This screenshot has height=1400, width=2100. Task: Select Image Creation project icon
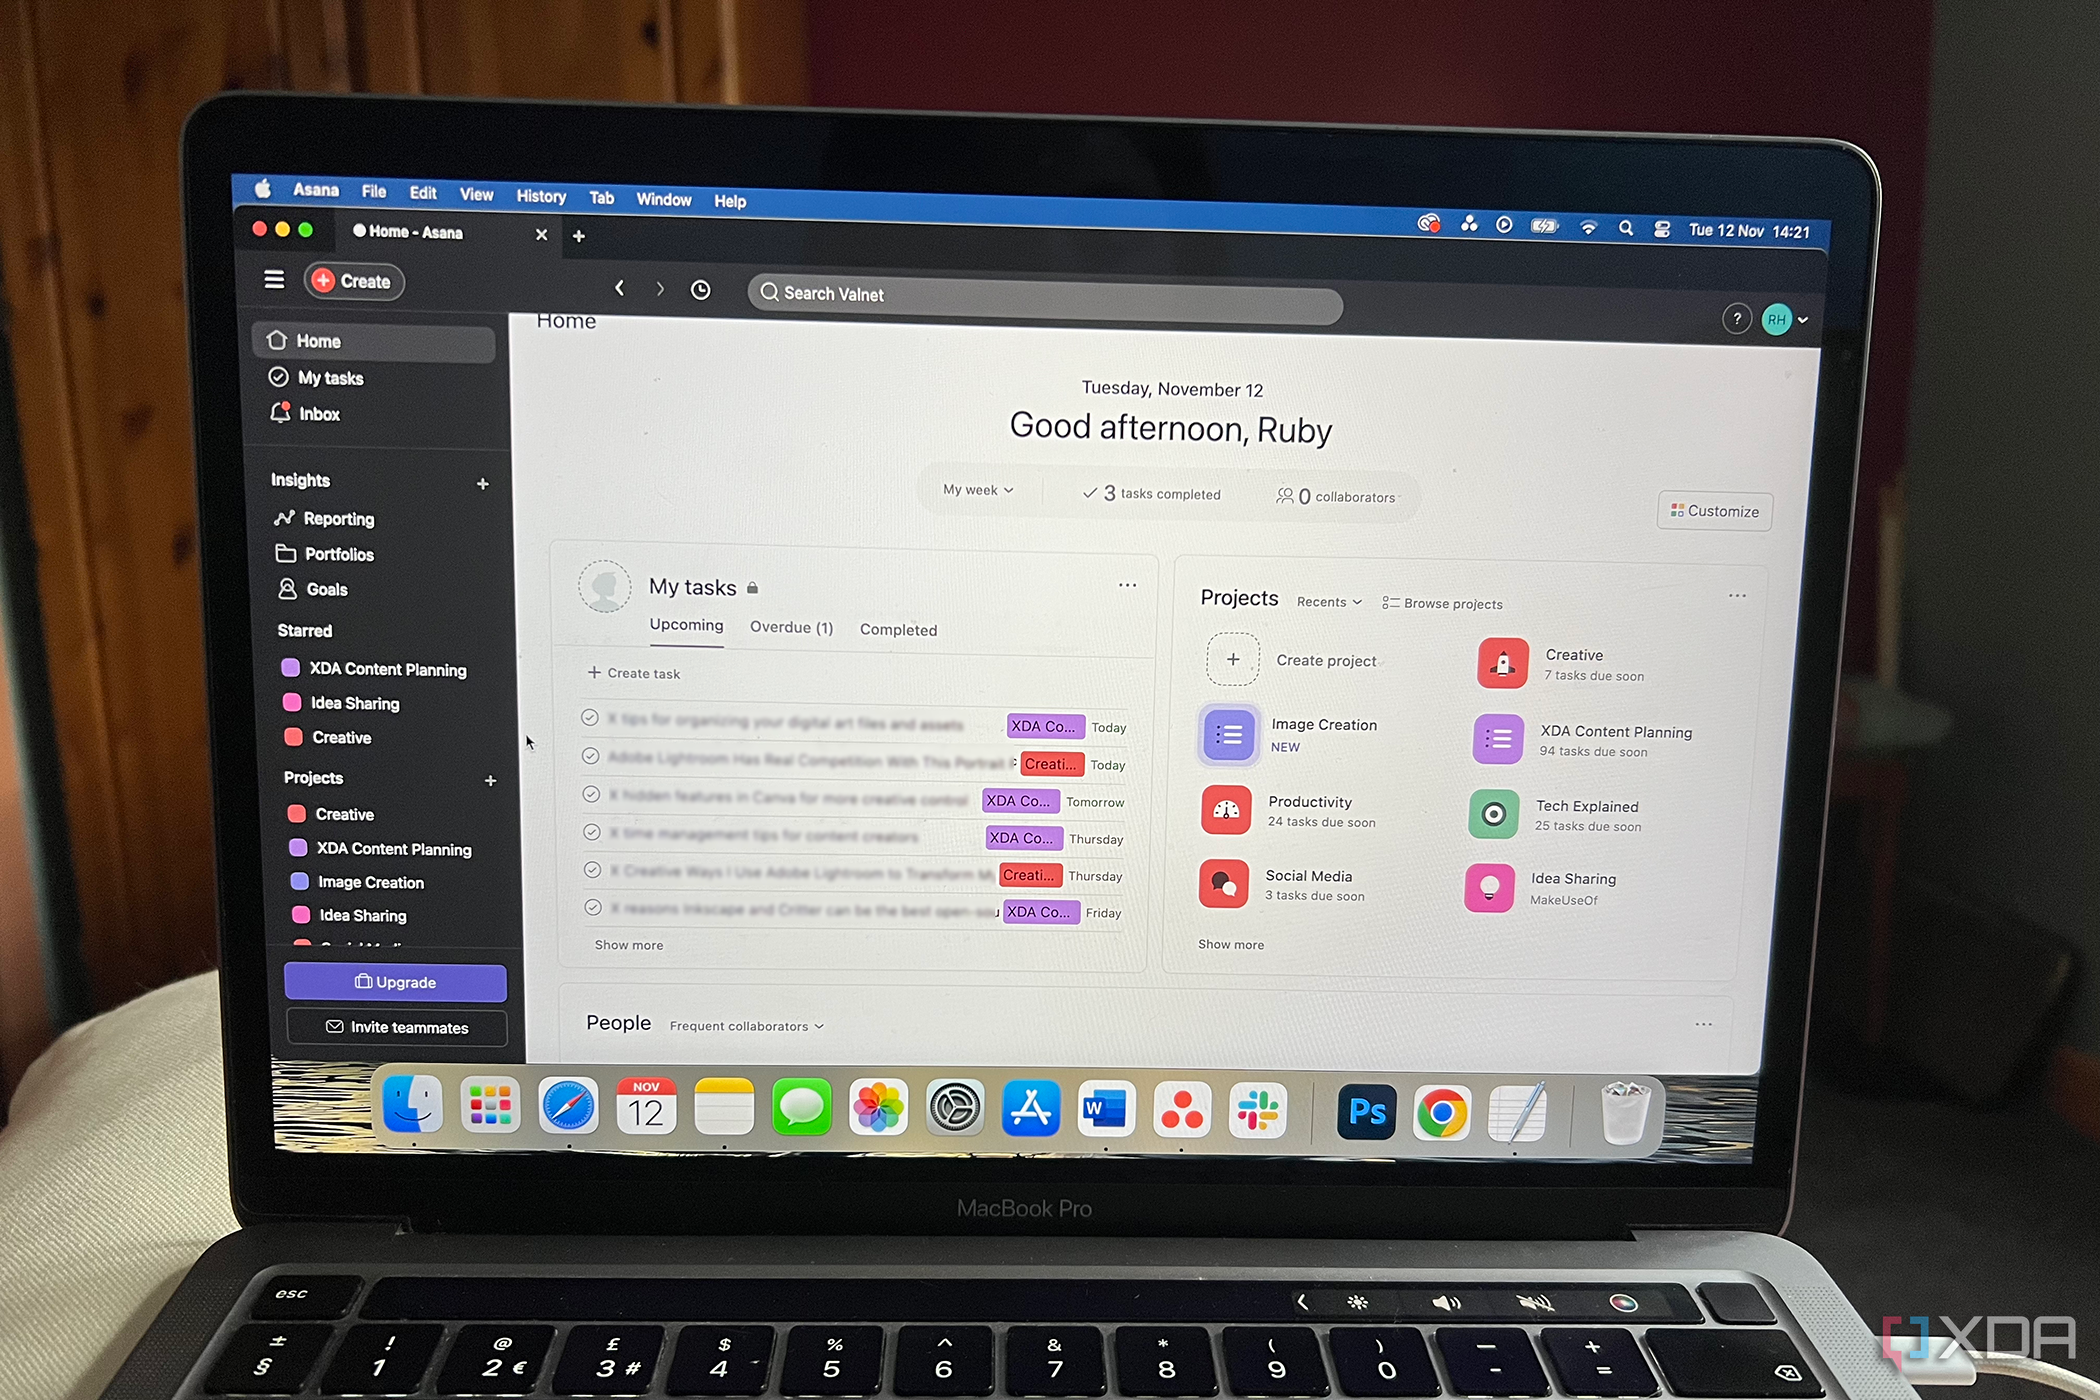click(x=1223, y=730)
